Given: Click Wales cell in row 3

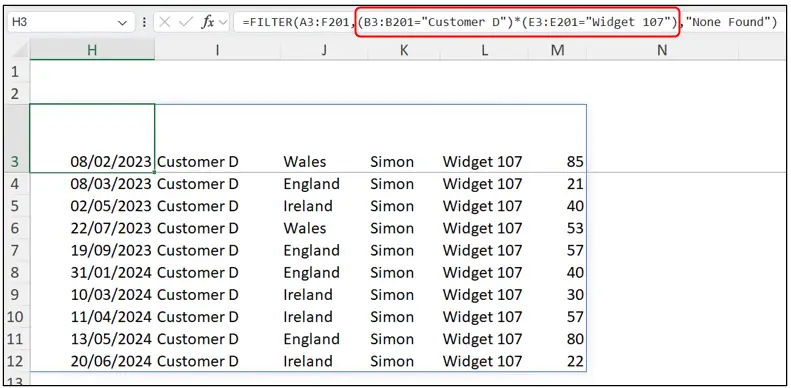Looking at the screenshot, I should click(x=324, y=138).
